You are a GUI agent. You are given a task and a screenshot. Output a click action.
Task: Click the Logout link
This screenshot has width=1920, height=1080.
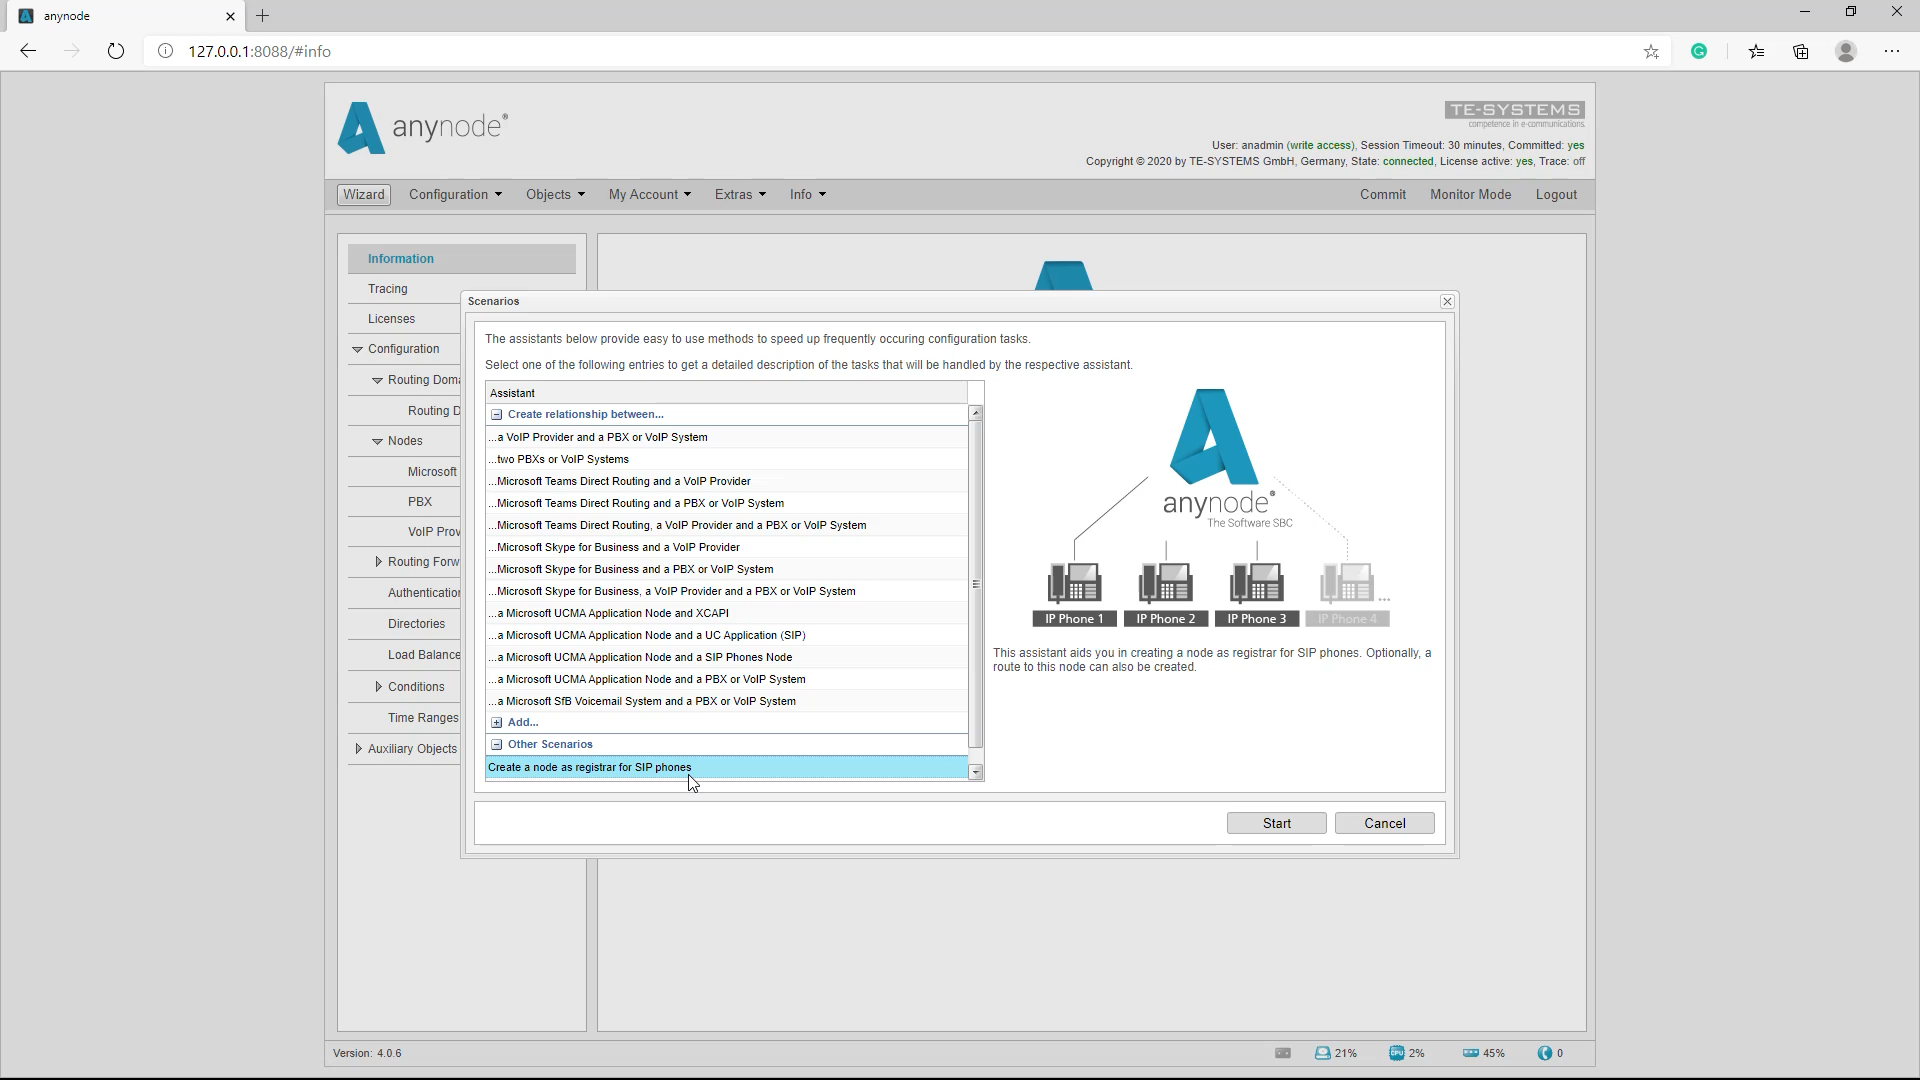point(1556,195)
